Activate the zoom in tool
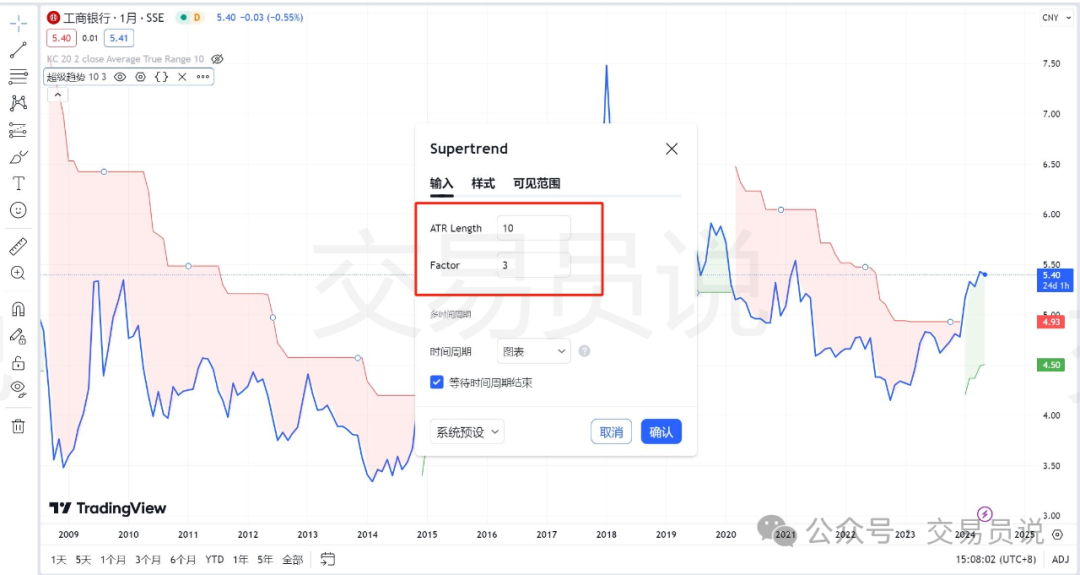The width and height of the screenshot is (1080, 575). click(19, 273)
